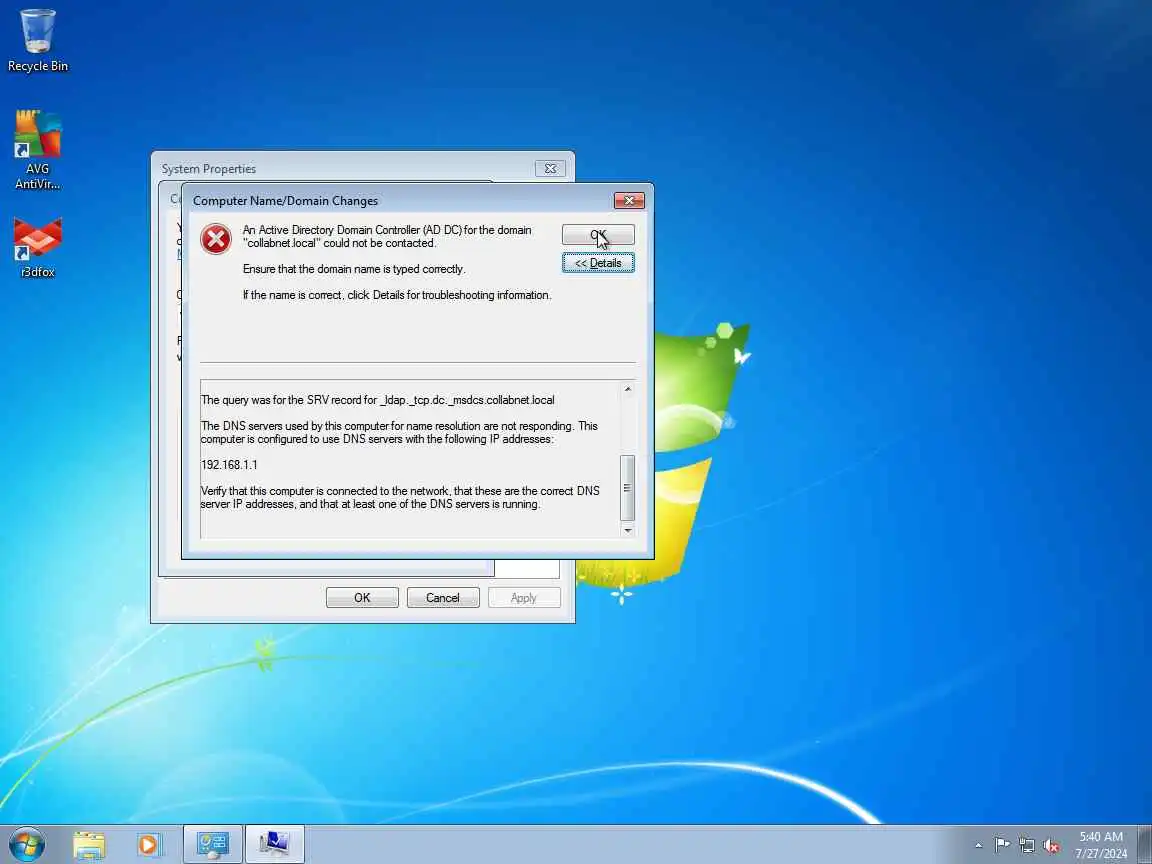Switch to System Properties taskbar item
The width and height of the screenshot is (1152, 864).
tap(274, 845)
